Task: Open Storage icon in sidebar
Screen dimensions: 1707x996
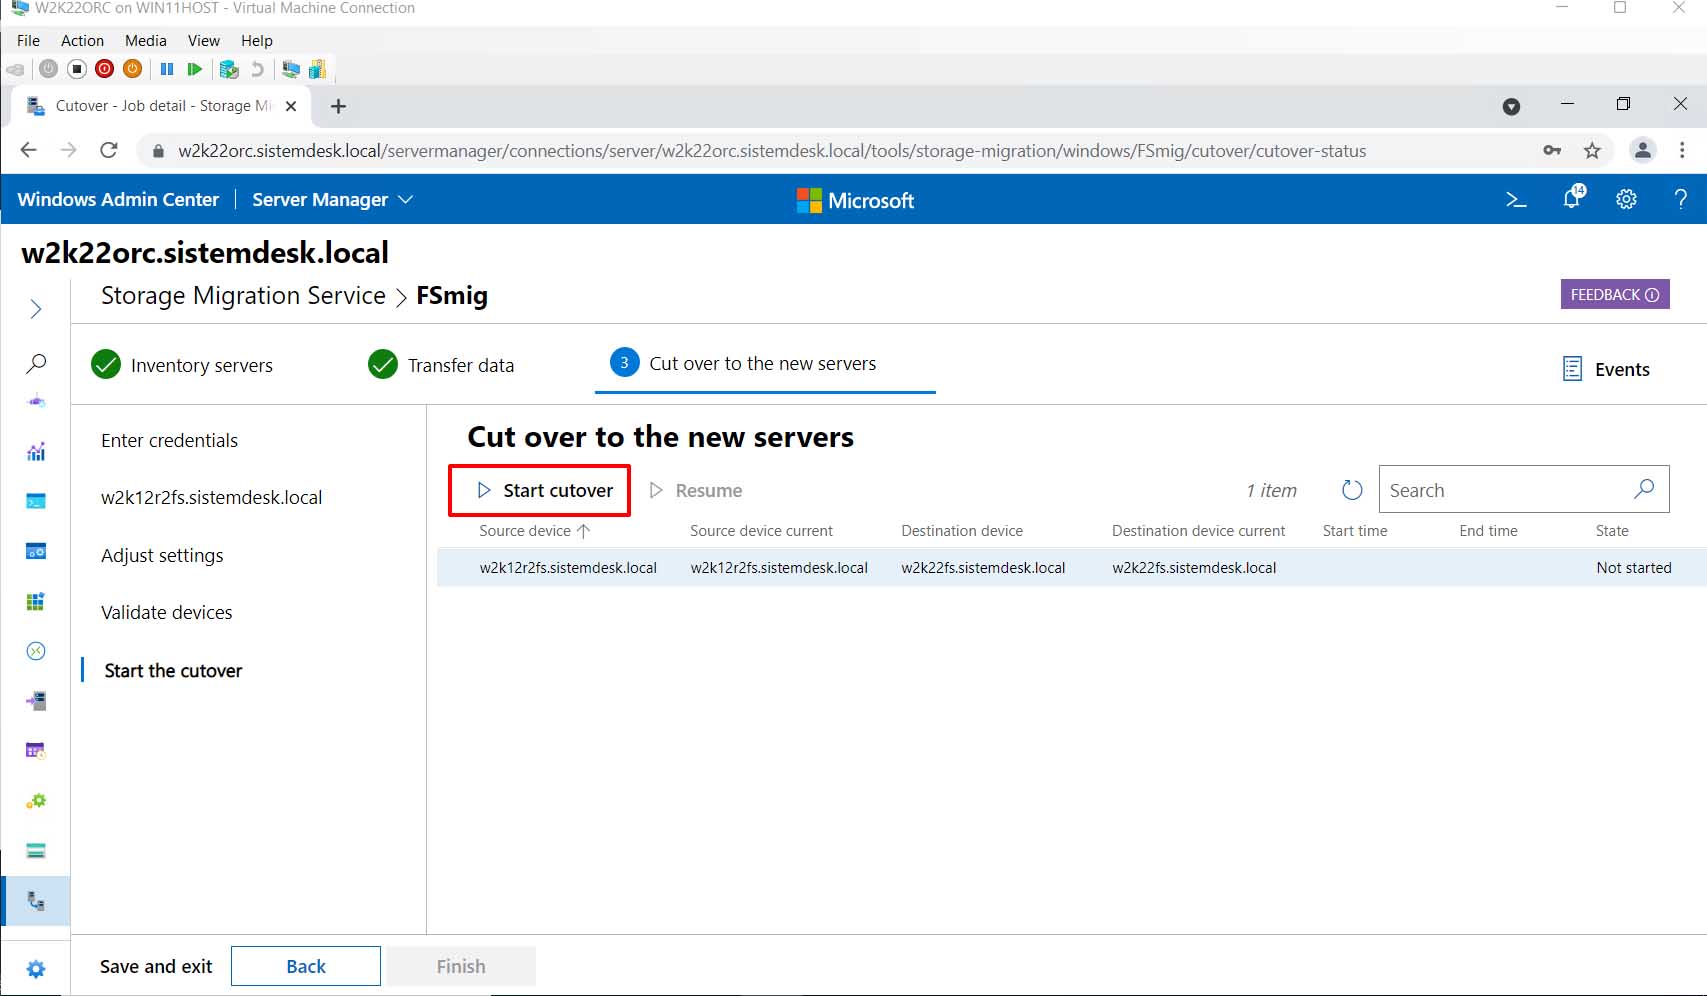Action: (x=36, y=851)
